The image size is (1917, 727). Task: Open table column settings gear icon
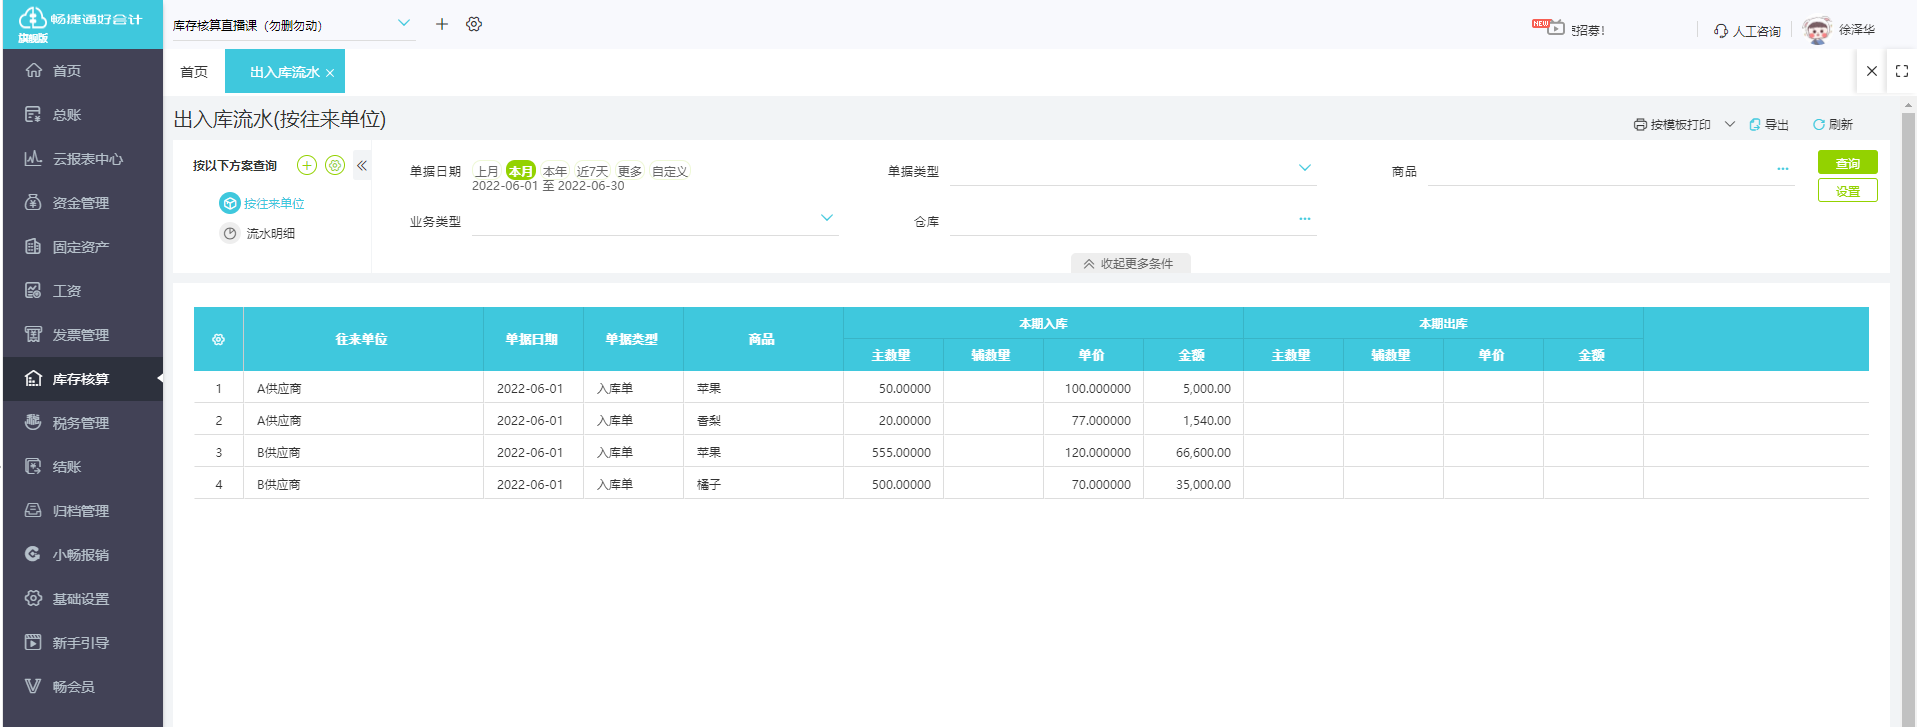tap(218, 340)
